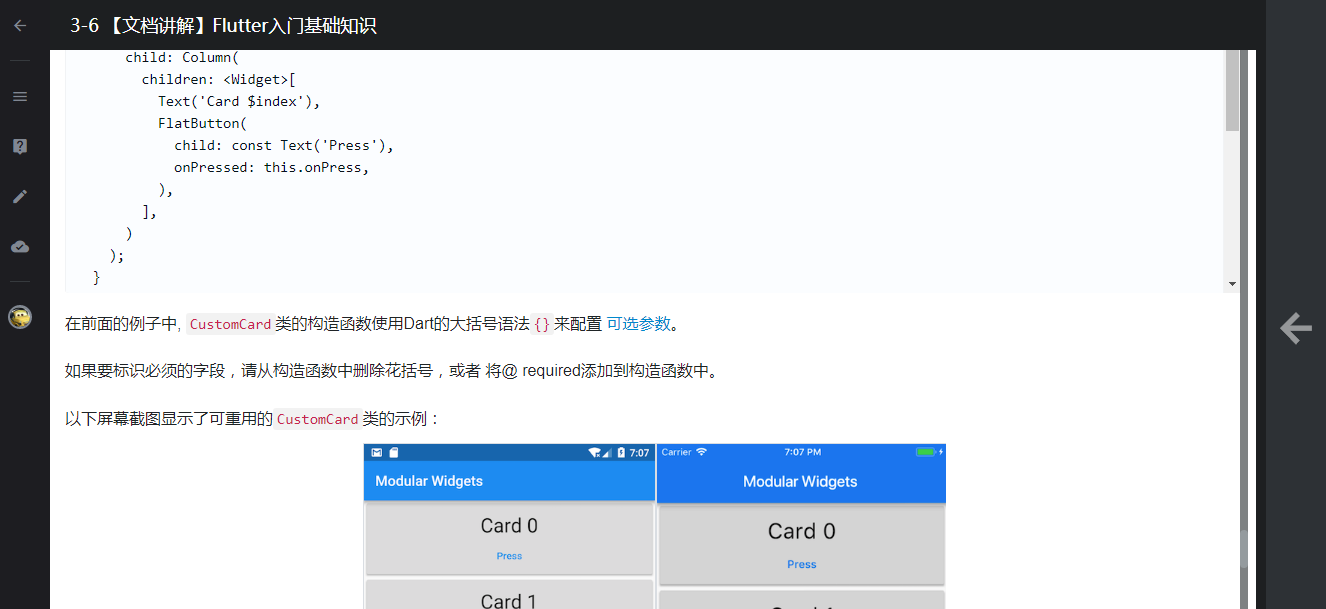Open the user avatar at sidebar bottom
Image resolution: width=1326 pixels, height=609 pixels.
(19, 318)
